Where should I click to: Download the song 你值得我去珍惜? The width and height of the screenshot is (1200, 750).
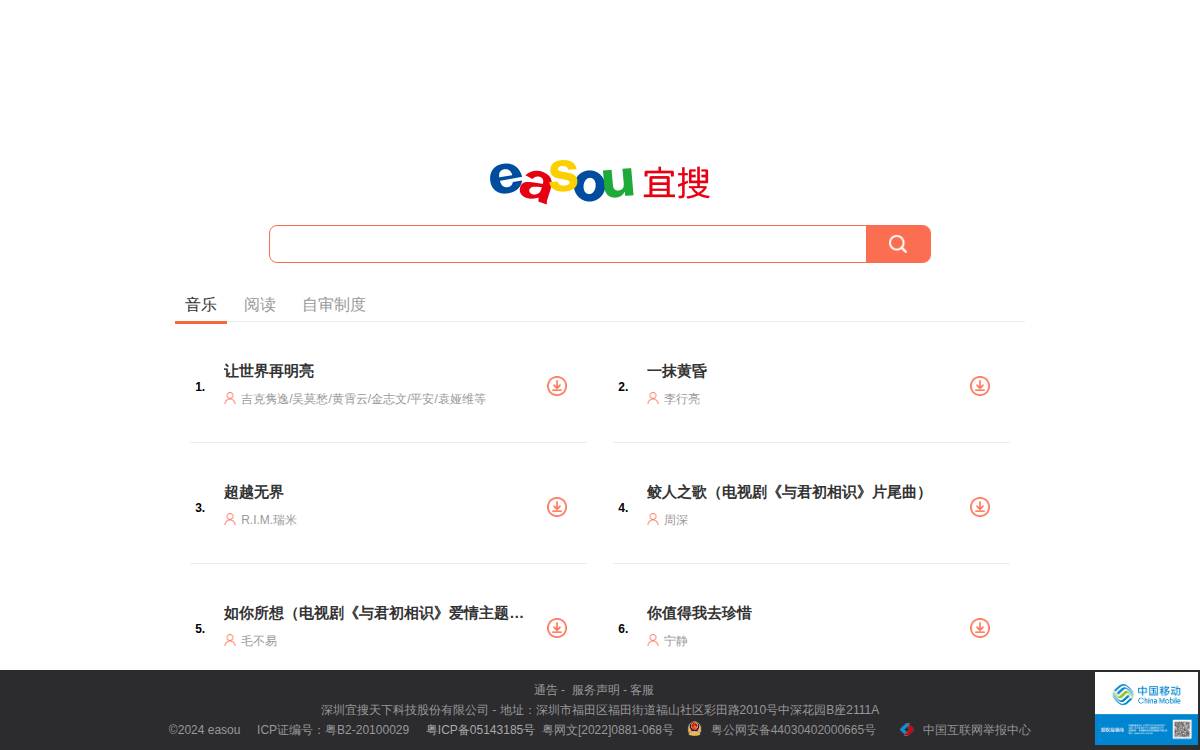[x=980, y=628]
